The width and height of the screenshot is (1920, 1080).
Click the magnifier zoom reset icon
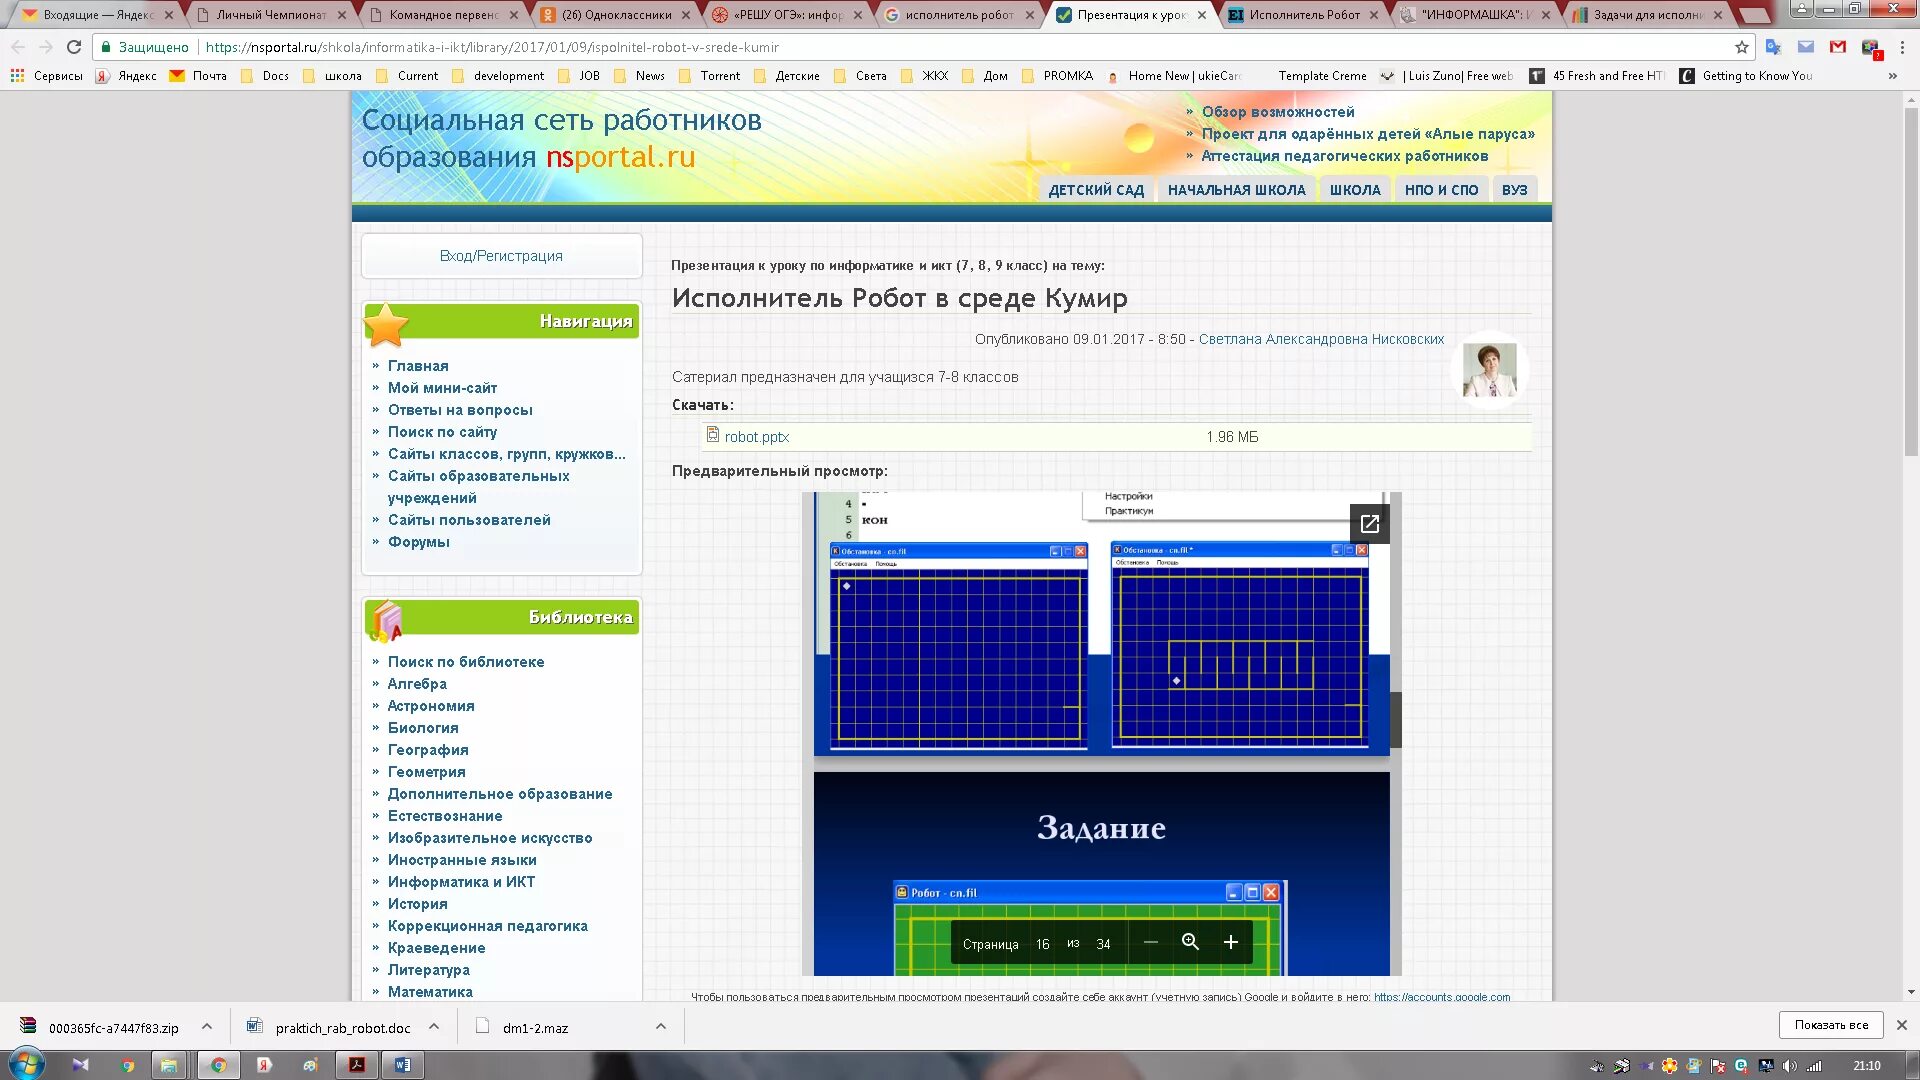1190,942
